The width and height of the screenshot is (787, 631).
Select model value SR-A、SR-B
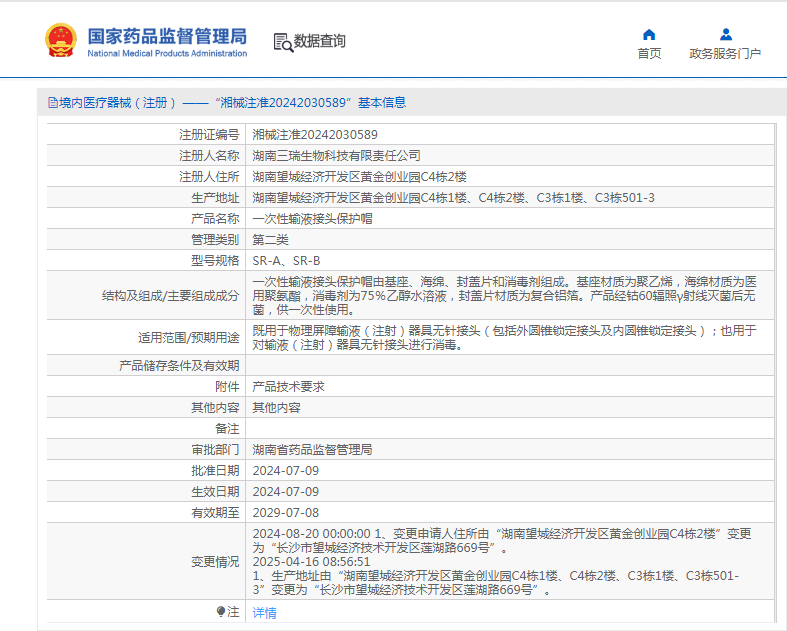[286, 261]
